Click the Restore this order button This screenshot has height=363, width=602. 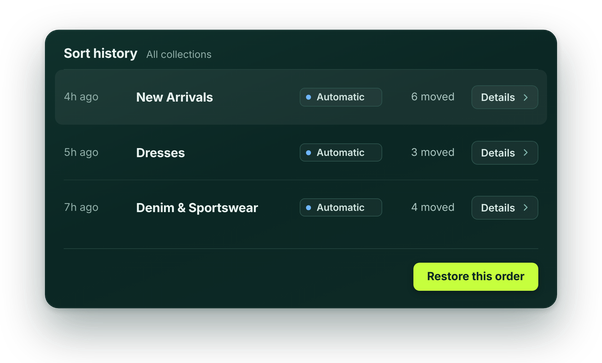[476, 277]
